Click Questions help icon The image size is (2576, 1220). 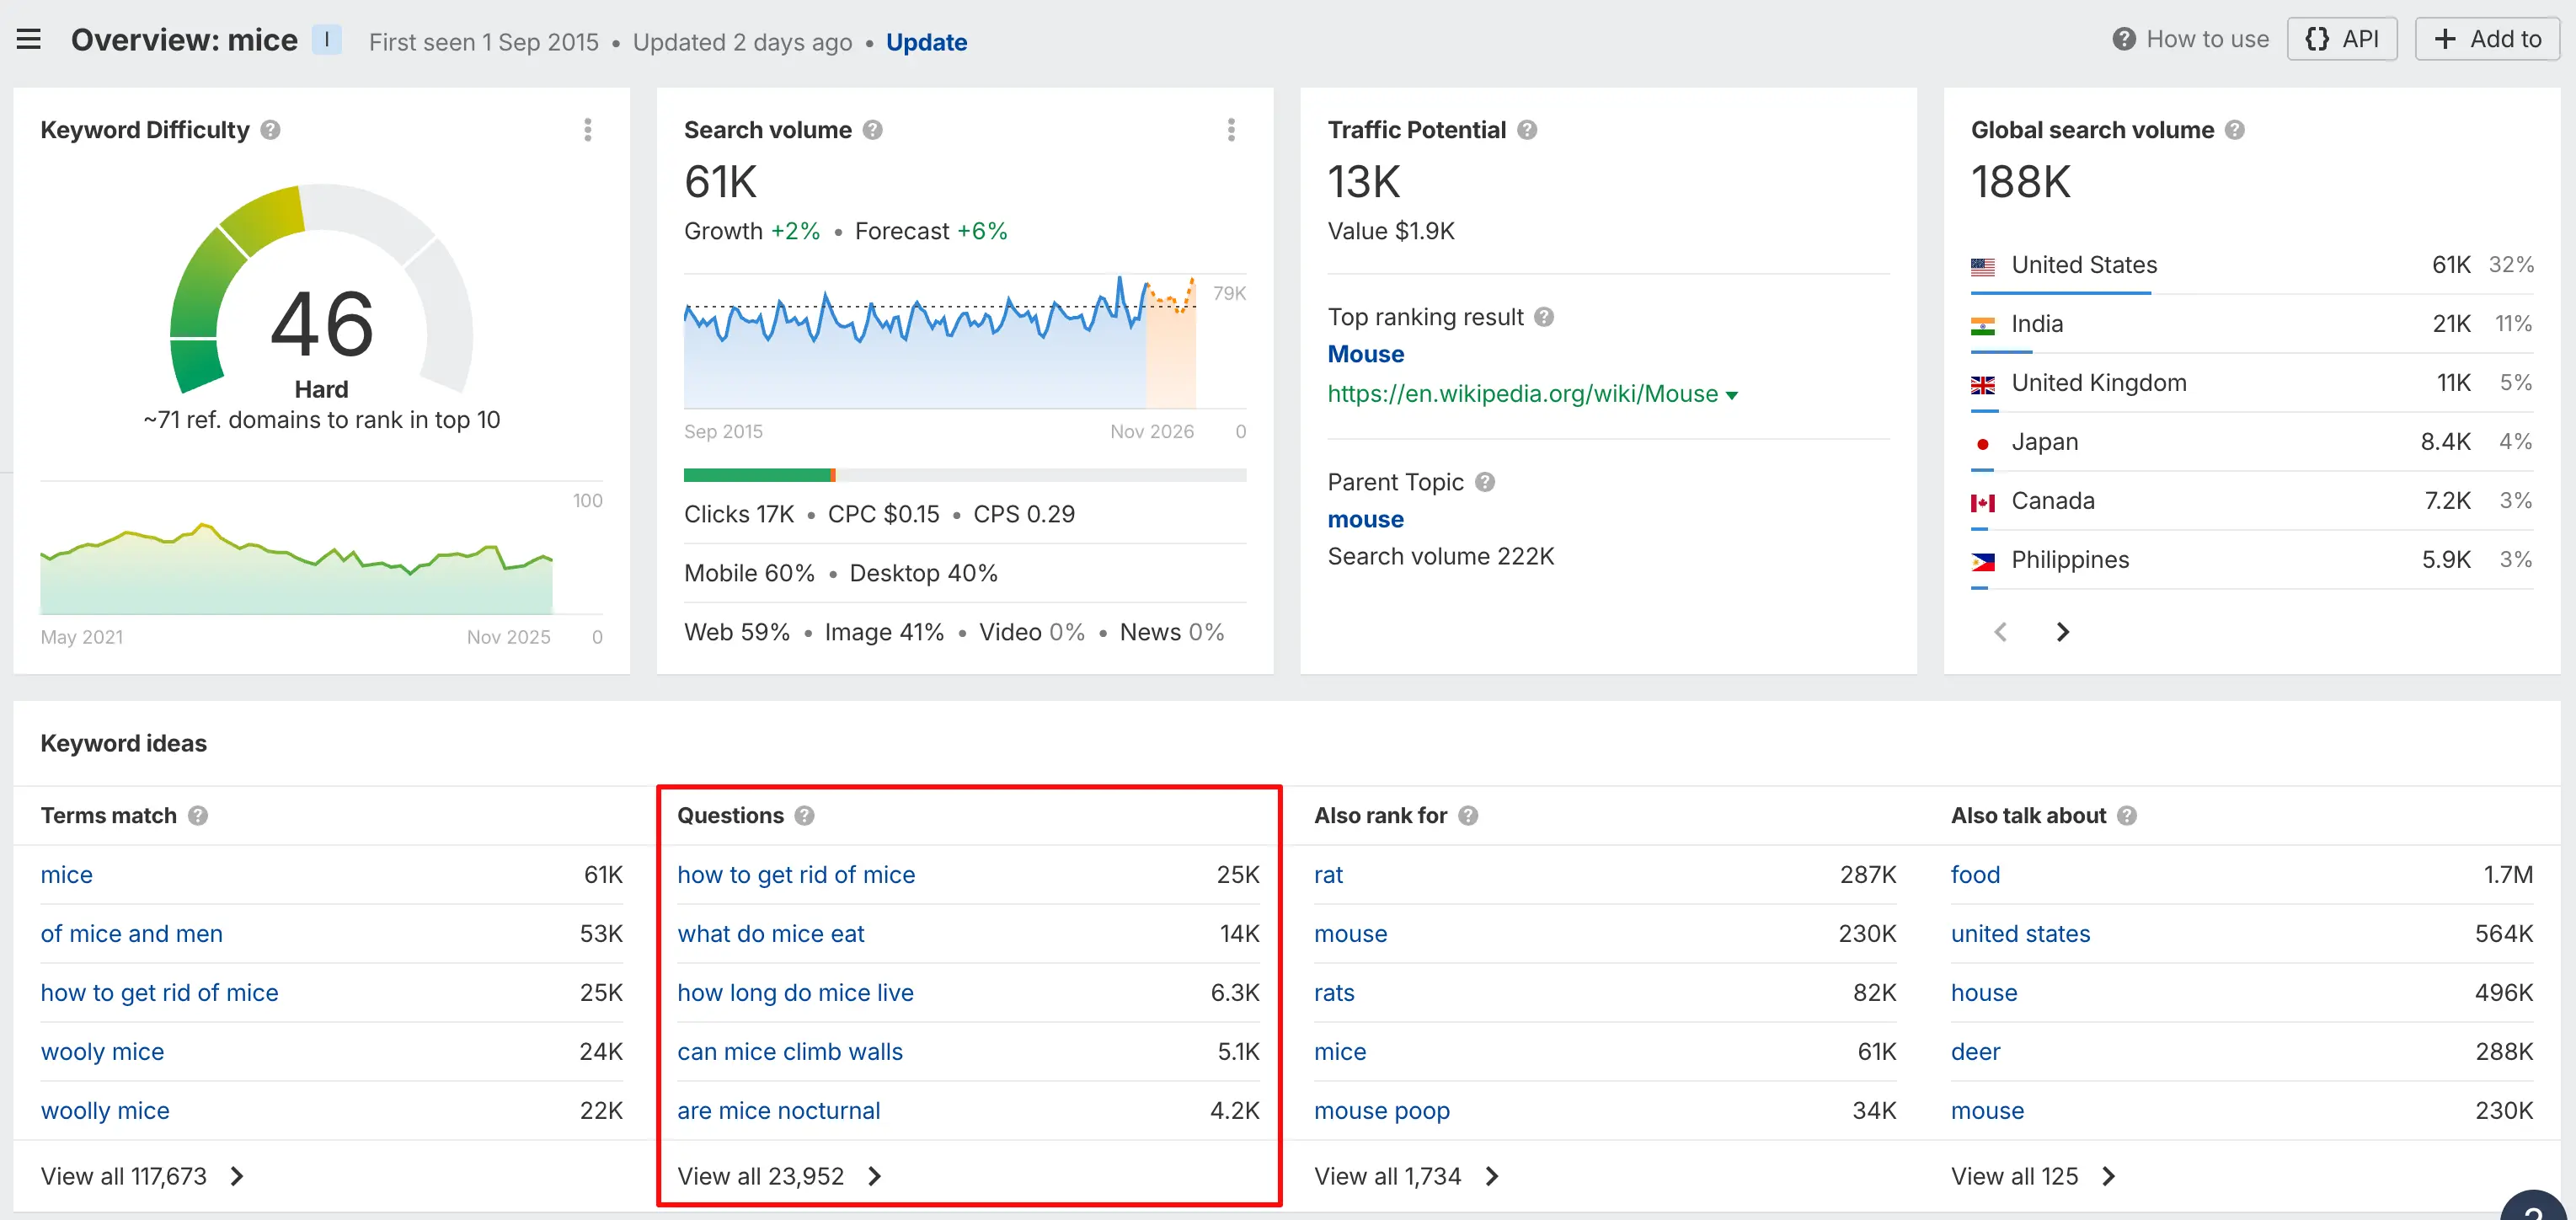[x=804, y=816]
